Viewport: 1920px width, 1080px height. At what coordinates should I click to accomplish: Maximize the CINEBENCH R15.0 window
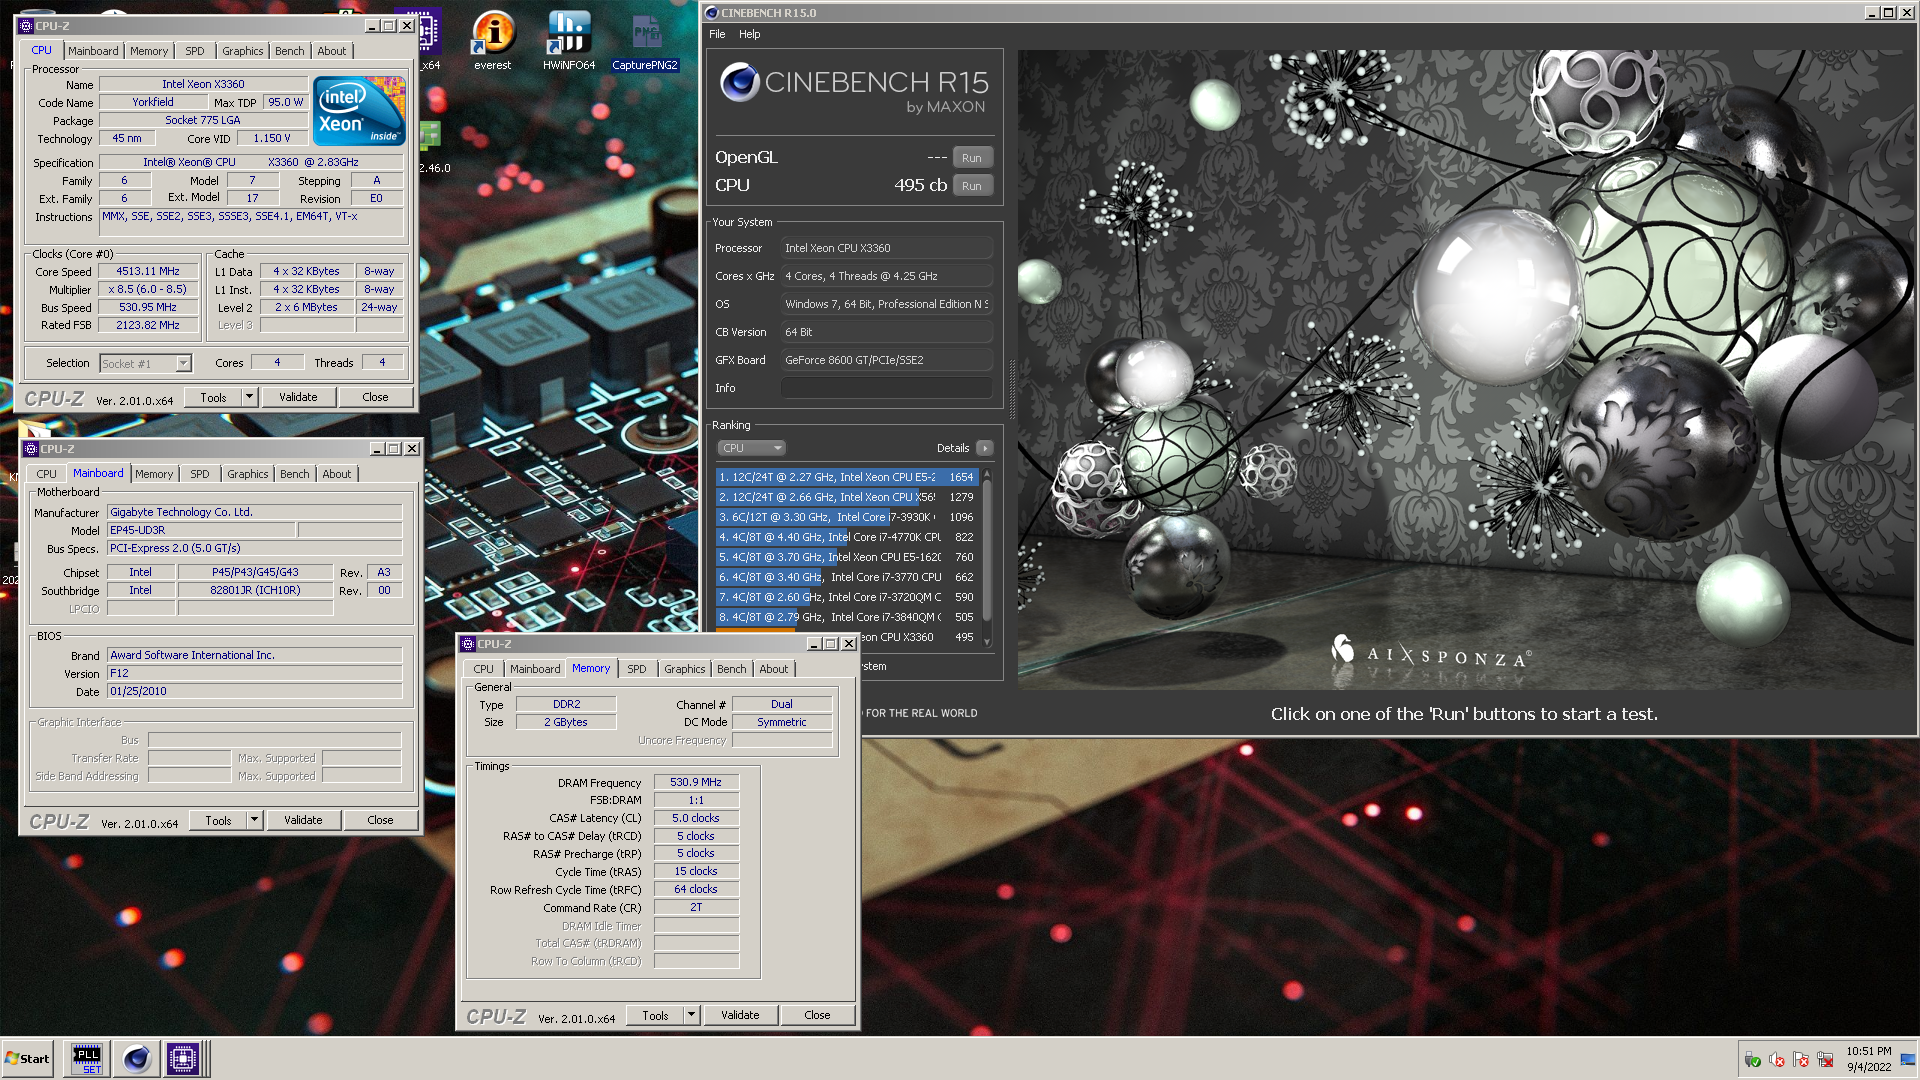pyautogui.click(x=1889, y=13)
